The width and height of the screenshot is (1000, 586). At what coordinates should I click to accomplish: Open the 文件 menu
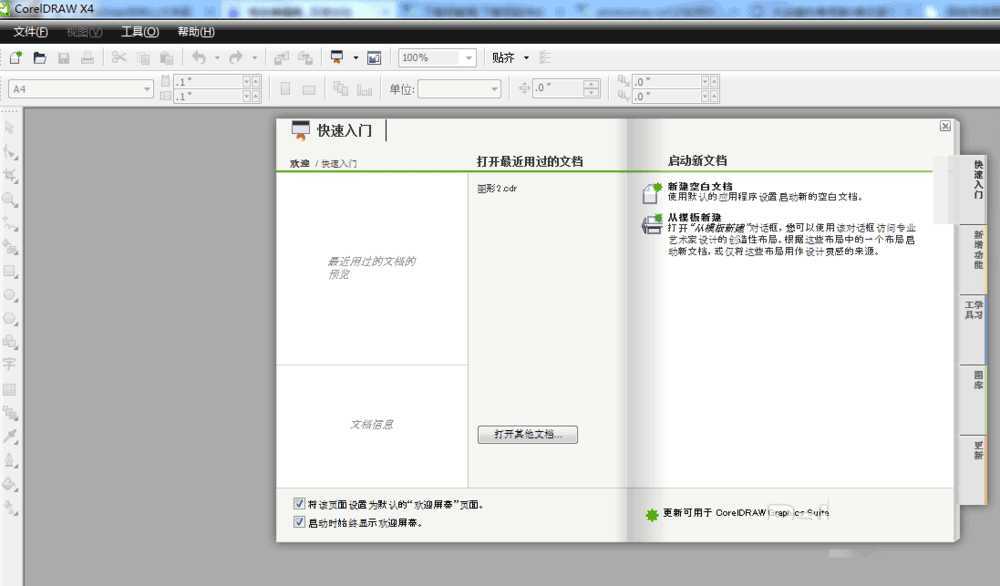28,31
